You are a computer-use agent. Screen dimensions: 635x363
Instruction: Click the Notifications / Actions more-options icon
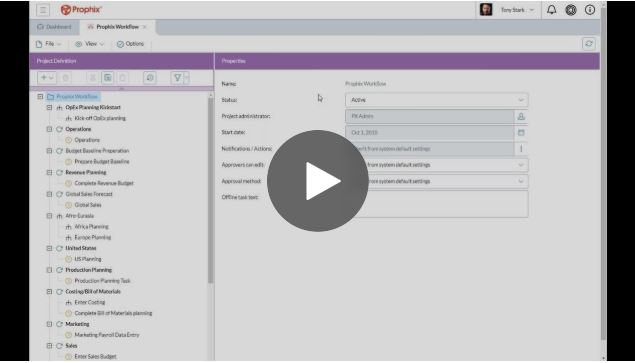coord(521,149)
